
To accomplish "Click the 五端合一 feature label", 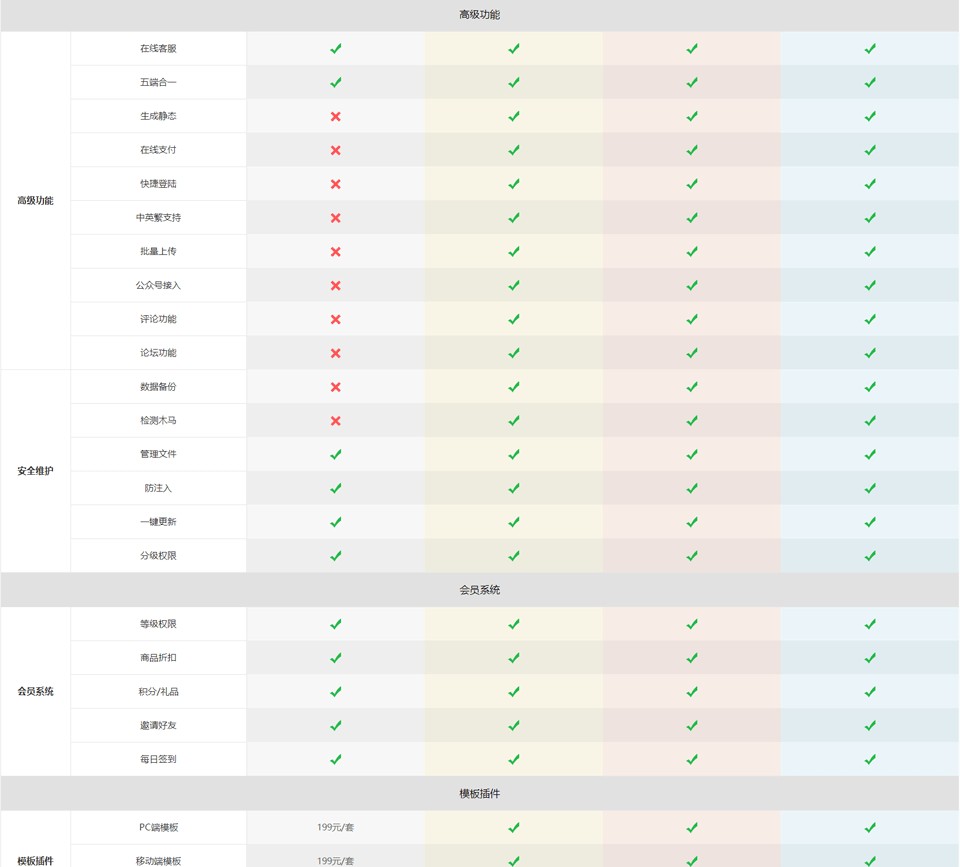I will 158,82.
